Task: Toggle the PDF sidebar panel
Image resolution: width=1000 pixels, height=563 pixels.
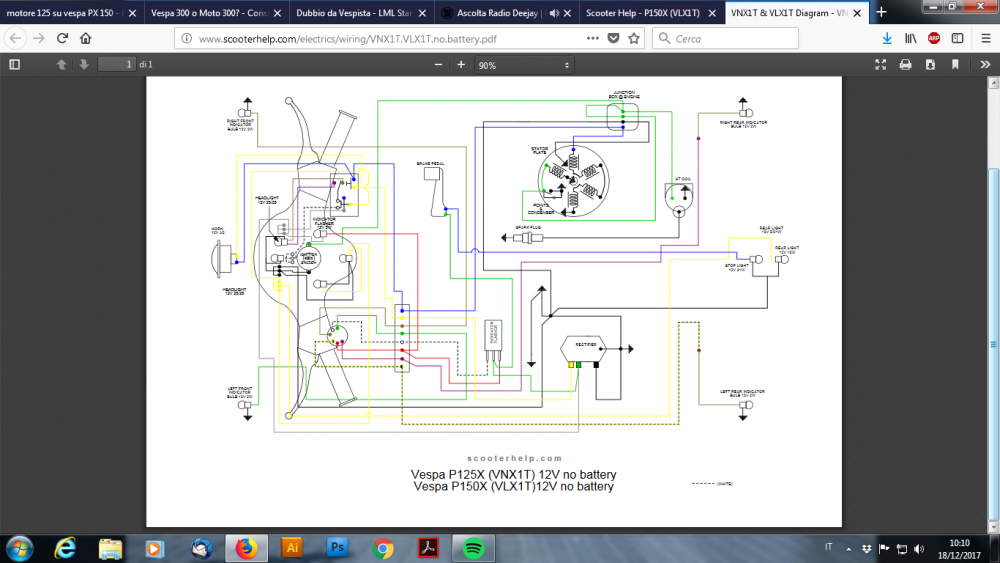Action: coord(15,64)
